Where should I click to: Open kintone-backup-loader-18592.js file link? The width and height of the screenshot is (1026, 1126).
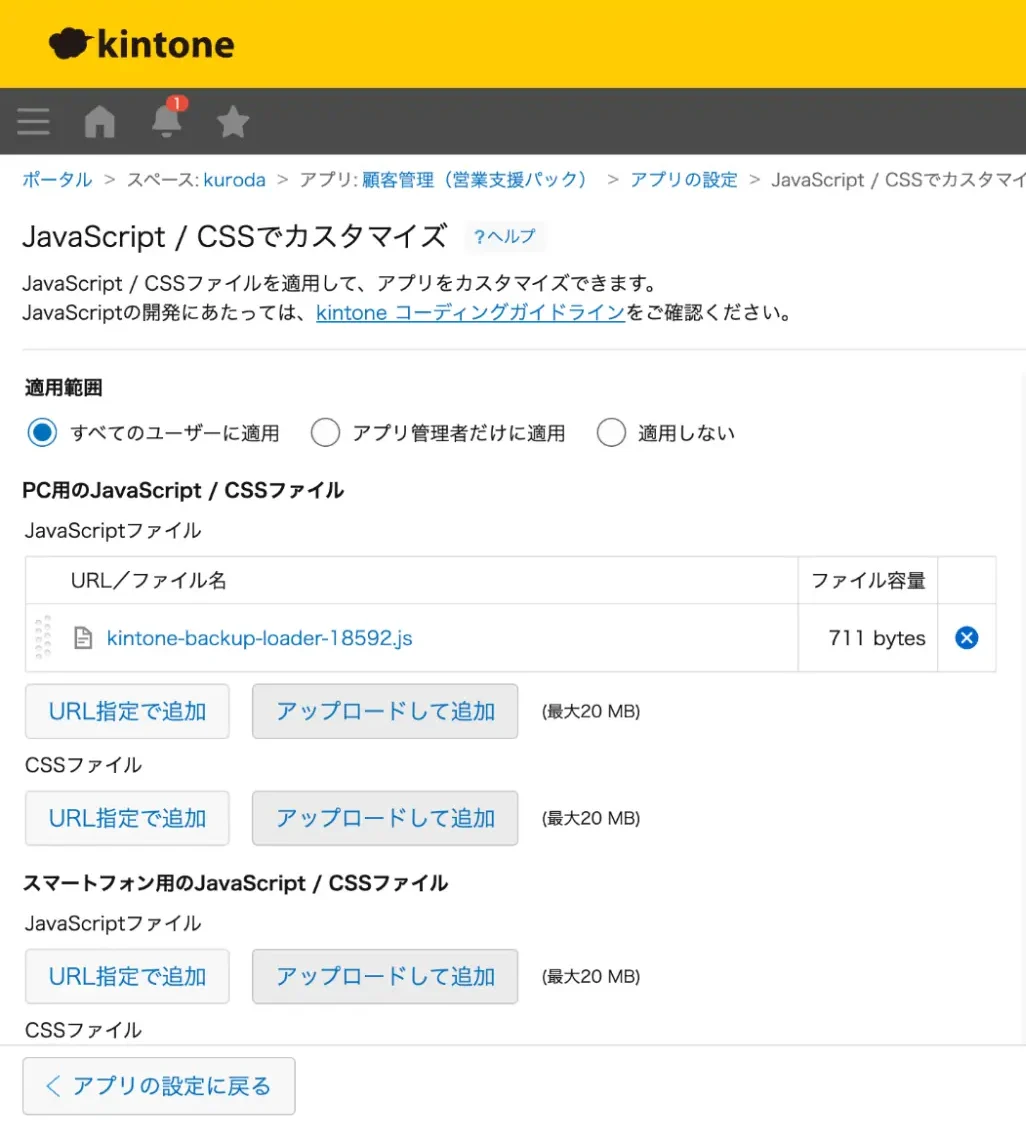[x=259, y=638]
